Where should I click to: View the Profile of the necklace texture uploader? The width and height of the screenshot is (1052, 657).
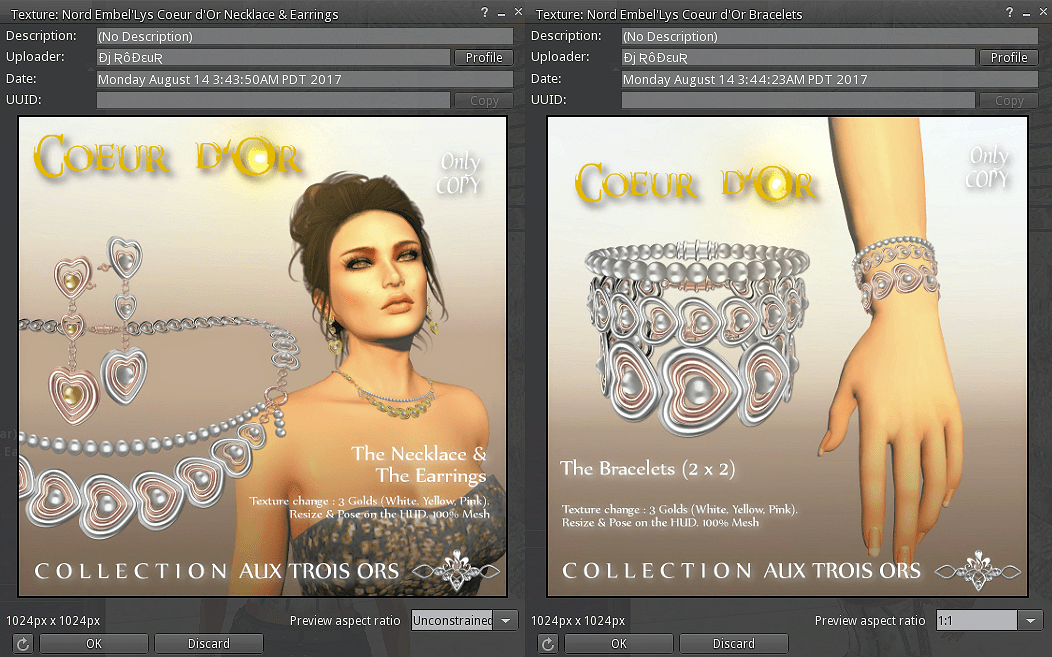tap(483, 57)
